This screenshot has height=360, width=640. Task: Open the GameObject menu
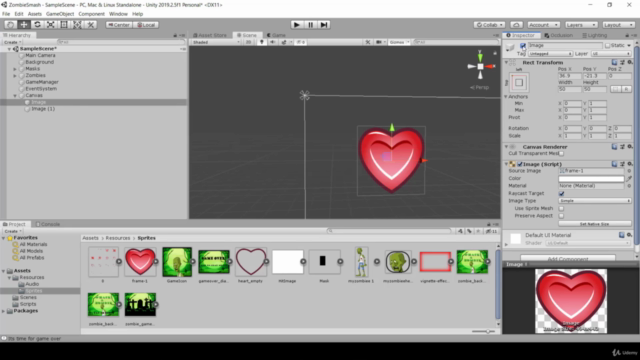pyautogui.click(x=60, y=14)
